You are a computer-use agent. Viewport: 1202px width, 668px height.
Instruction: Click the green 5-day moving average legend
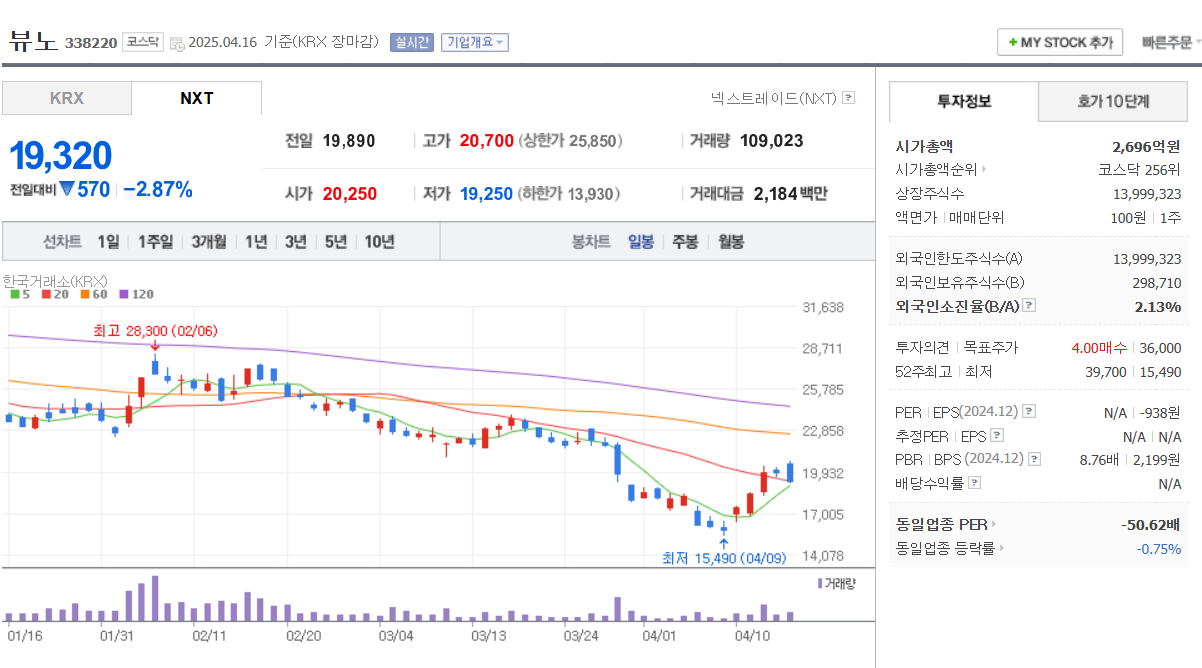(20, 294)
